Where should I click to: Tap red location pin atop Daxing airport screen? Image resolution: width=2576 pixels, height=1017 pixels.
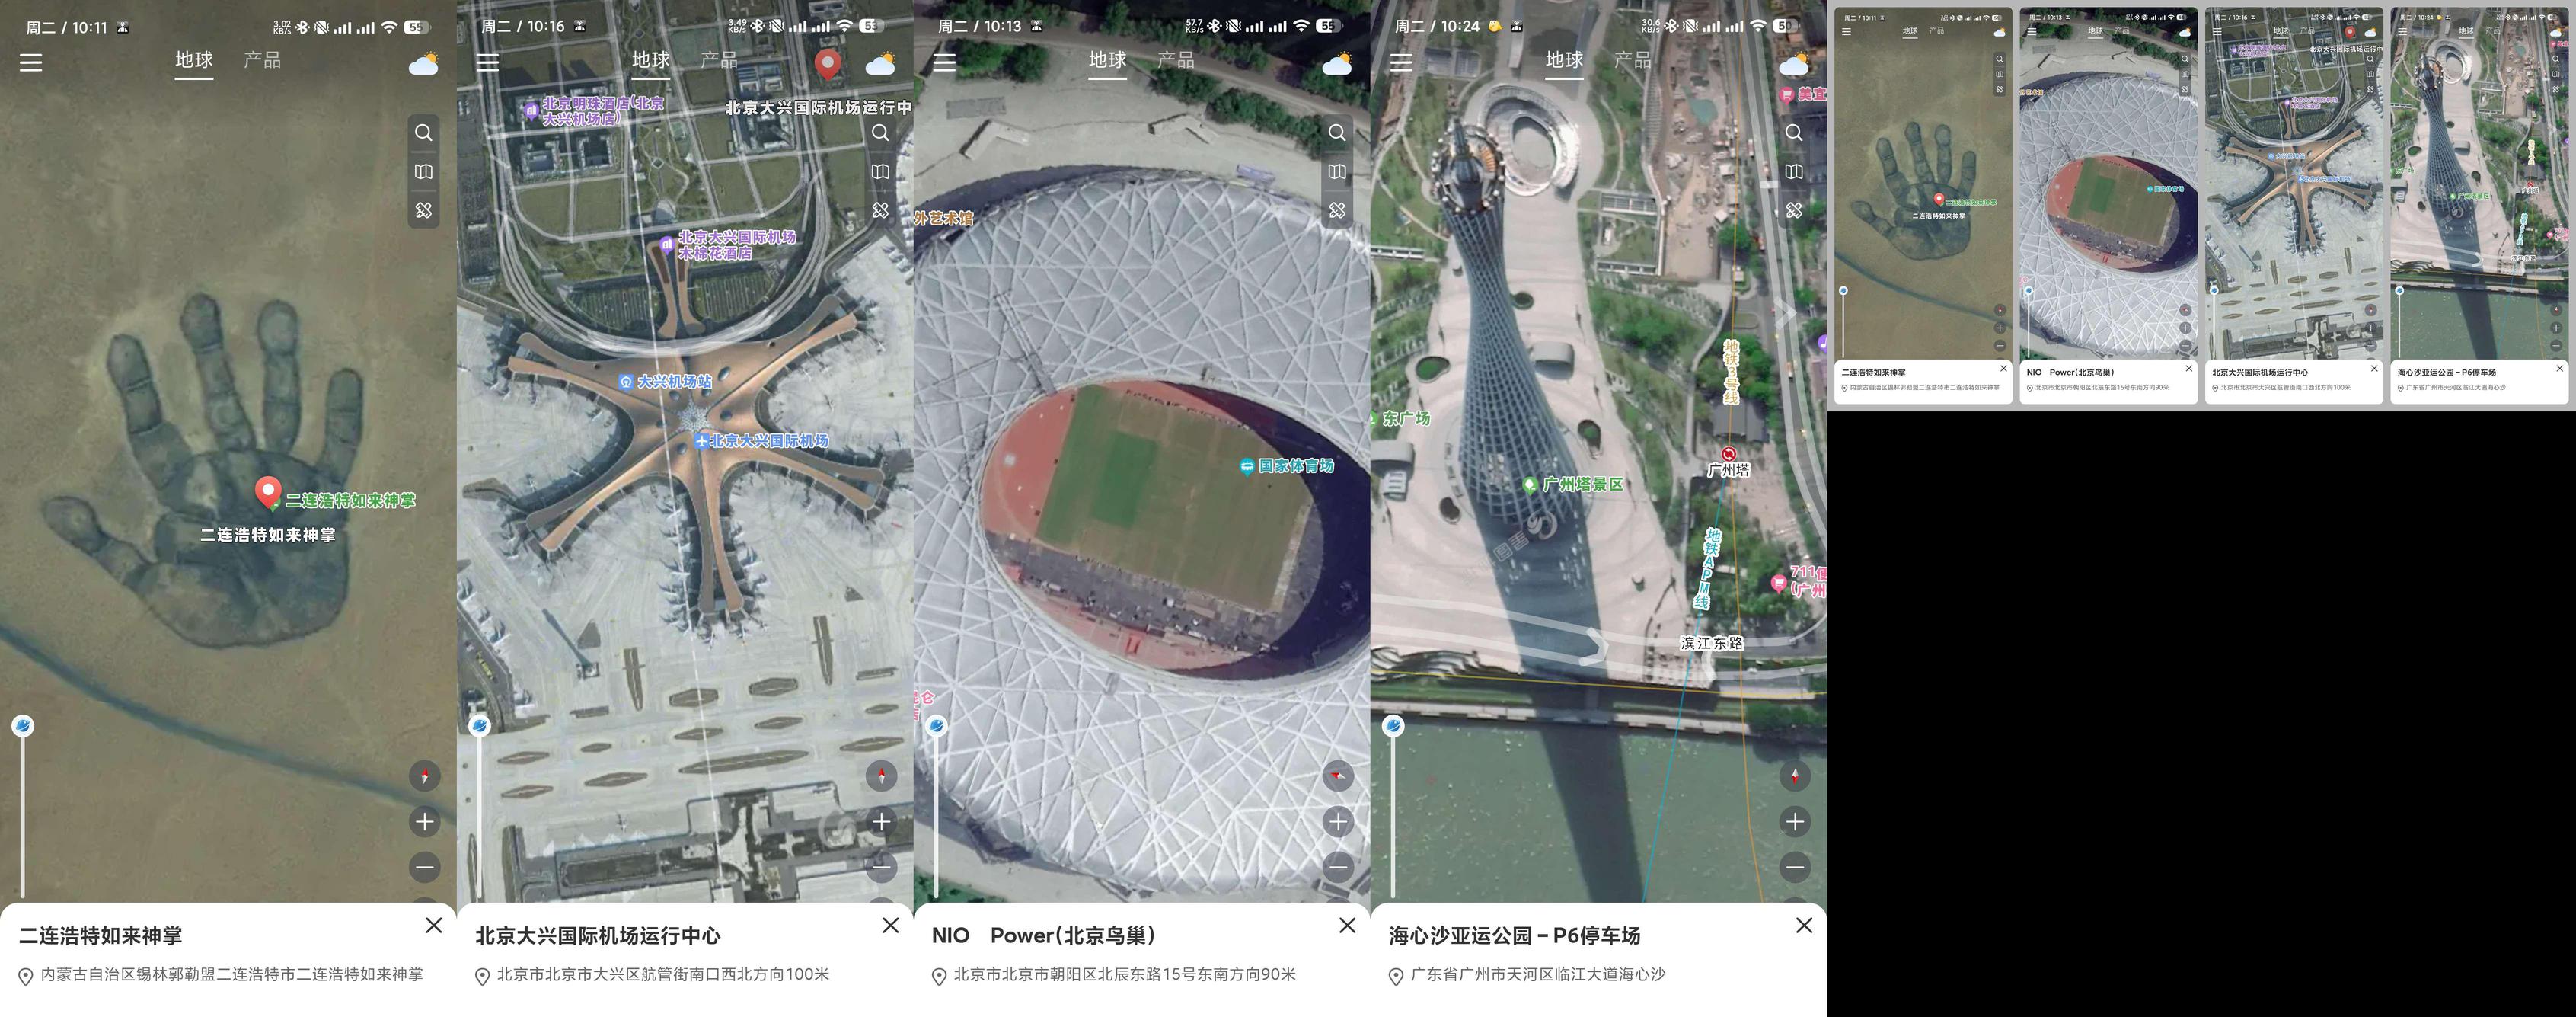[827, 65]
